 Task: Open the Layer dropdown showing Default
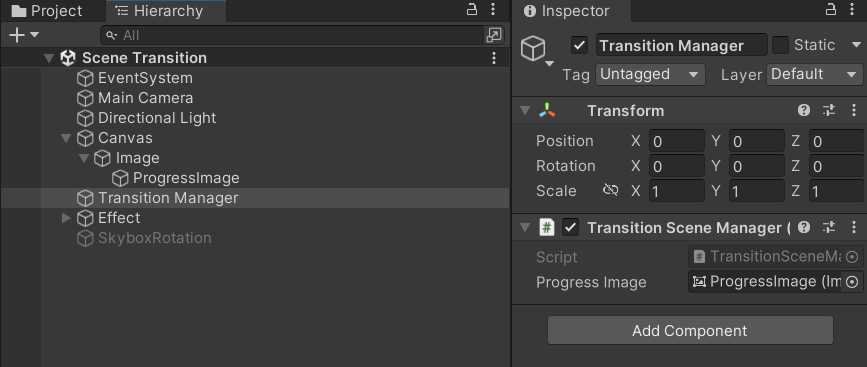tap(814, 75)
